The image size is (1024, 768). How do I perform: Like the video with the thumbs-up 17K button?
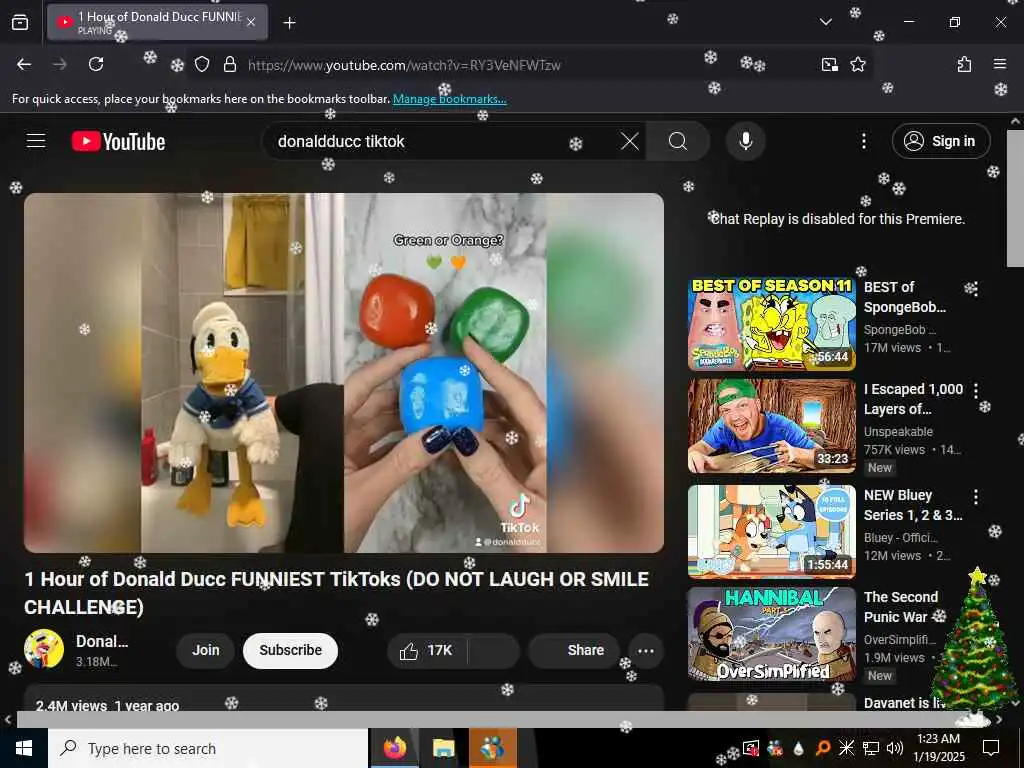[426, 650]
